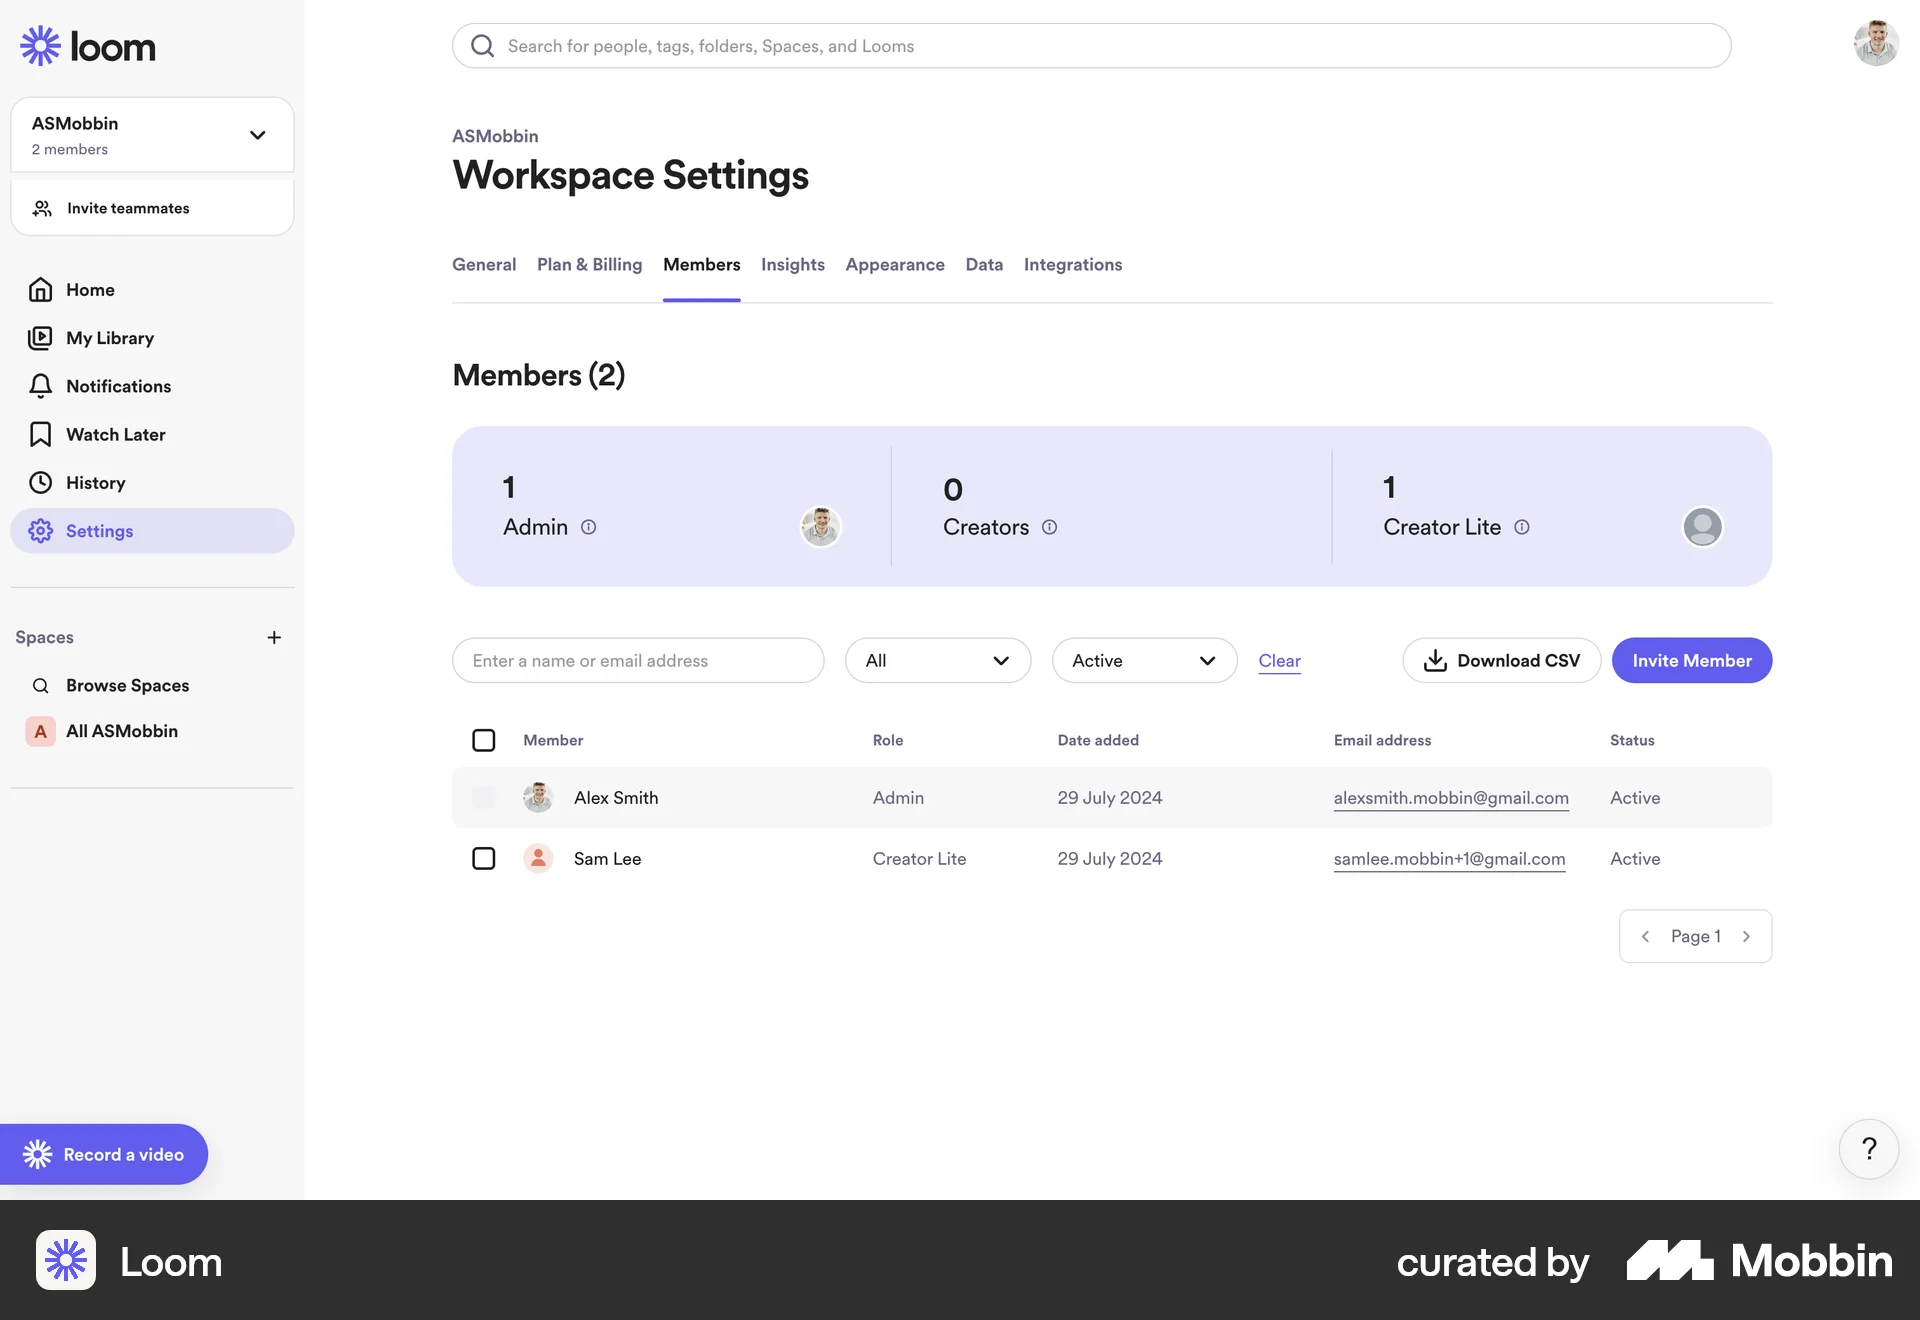Open the All role filter dropdown
The image size is (1920, 1320).
(x=937, y=660)
